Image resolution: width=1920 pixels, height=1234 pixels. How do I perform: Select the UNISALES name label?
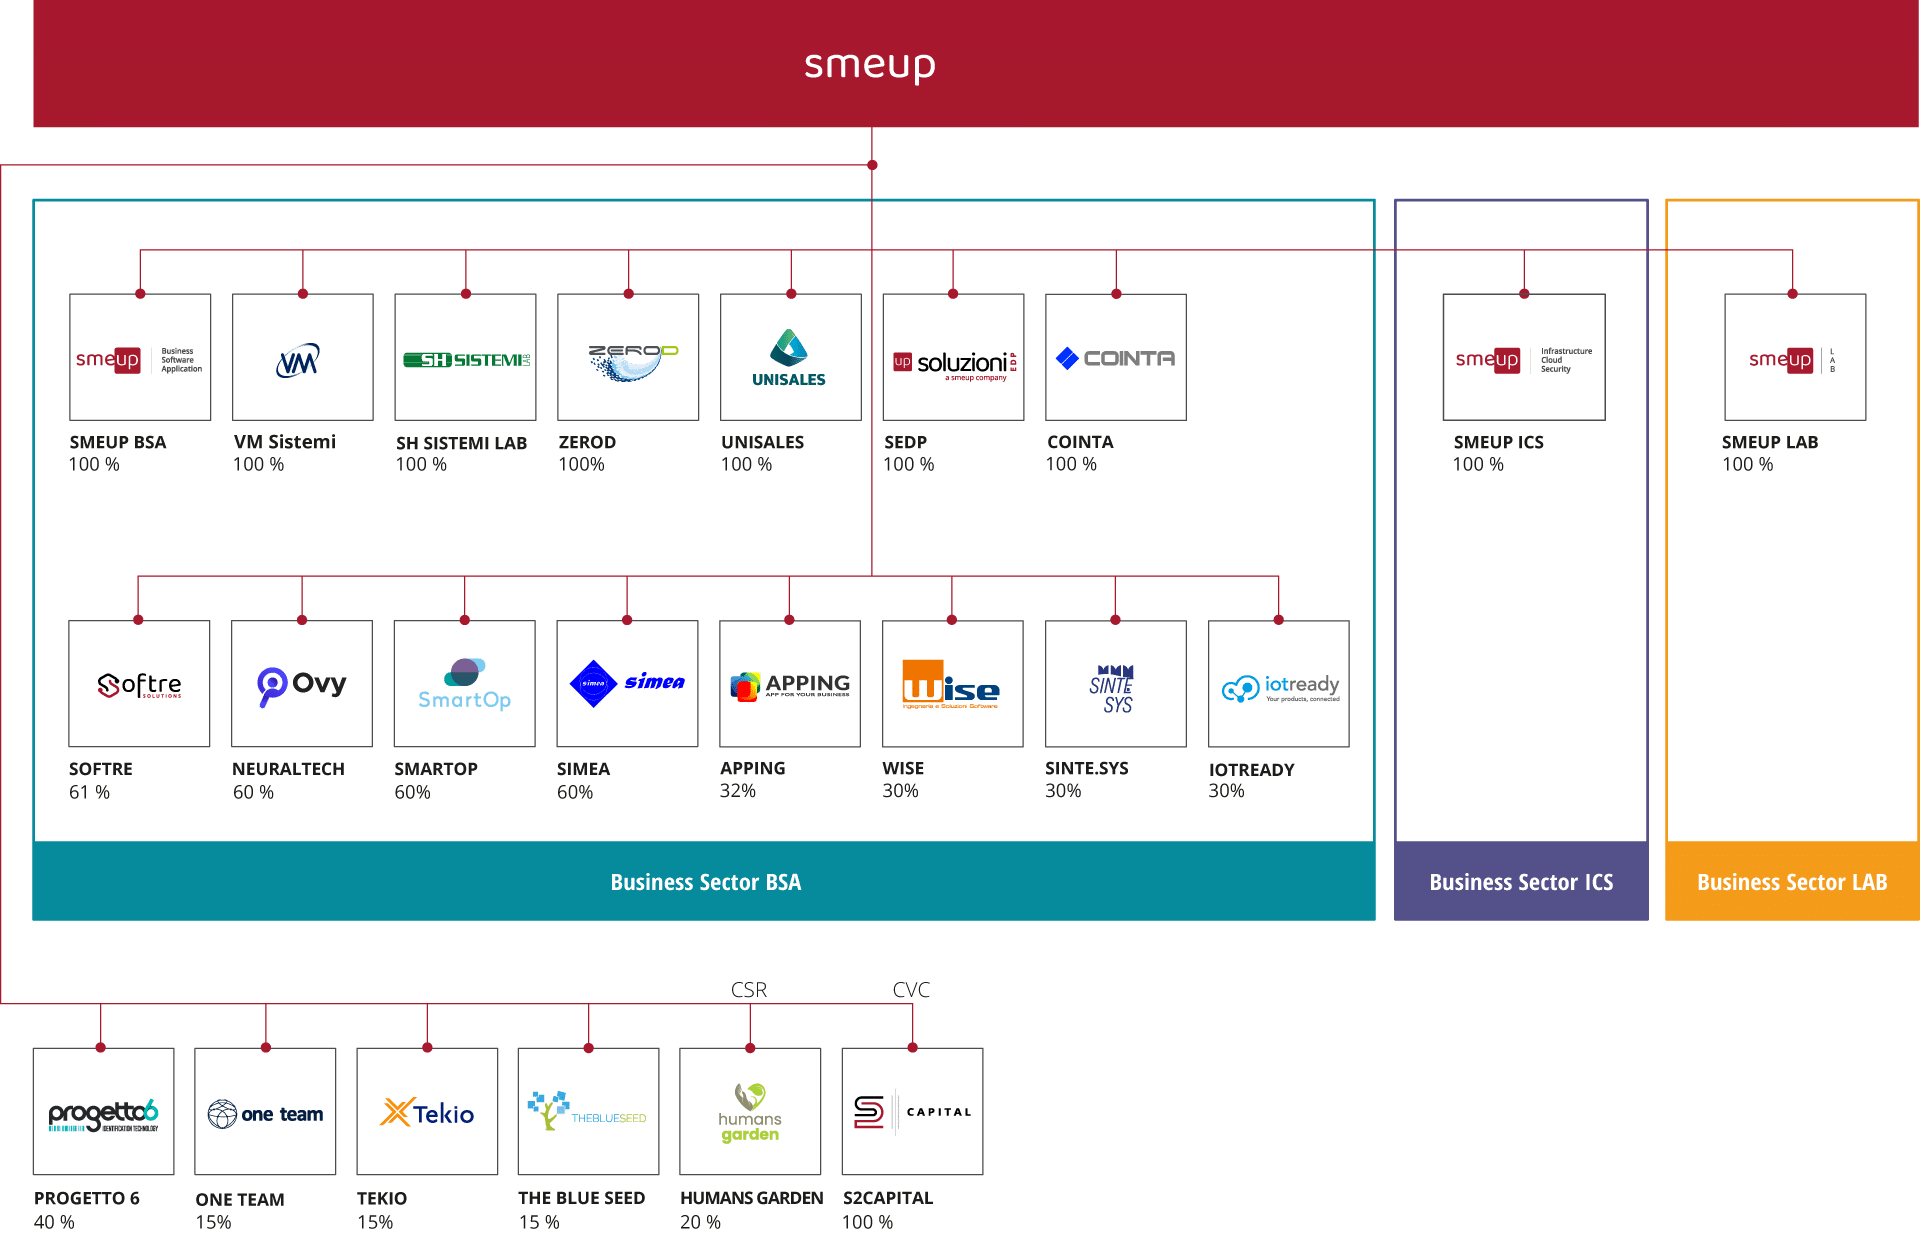(x=763, y=442)
